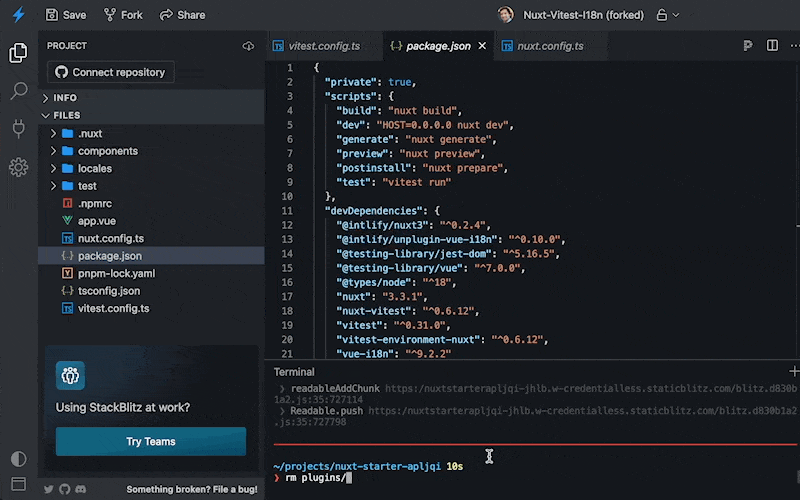
Task: Switch to the nuxt.config.ts editor tab
Action: click(551, 46)
